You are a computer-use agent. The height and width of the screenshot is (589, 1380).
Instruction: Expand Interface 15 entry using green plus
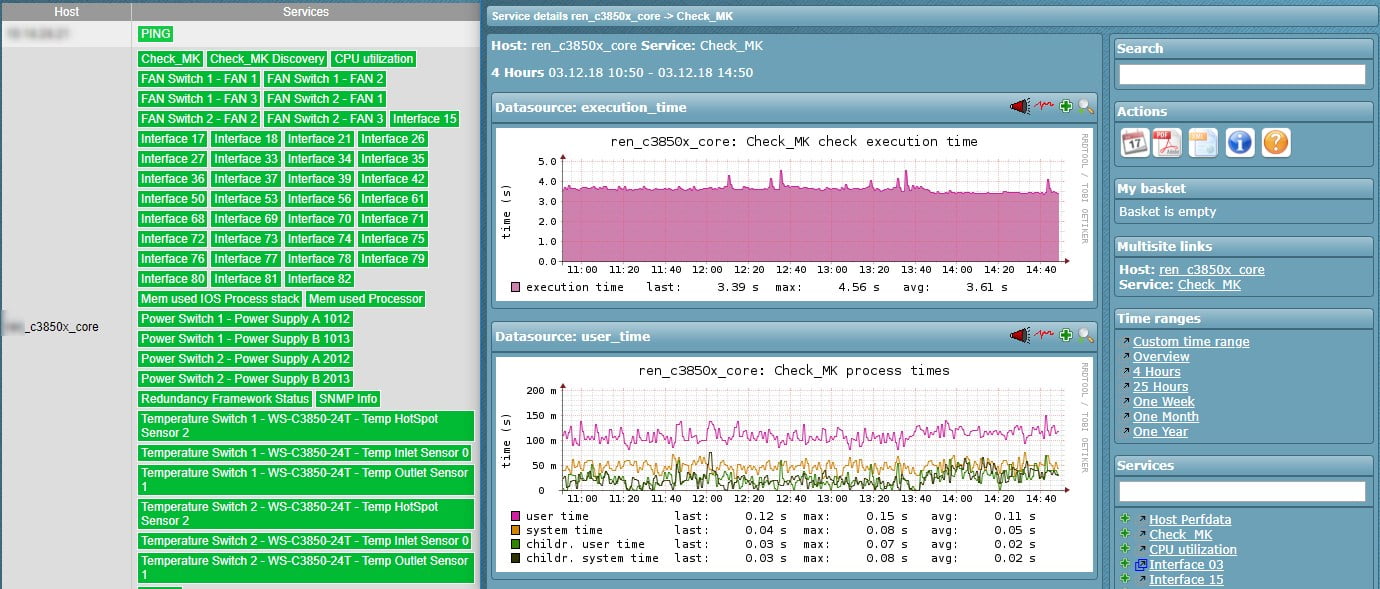1125,579
